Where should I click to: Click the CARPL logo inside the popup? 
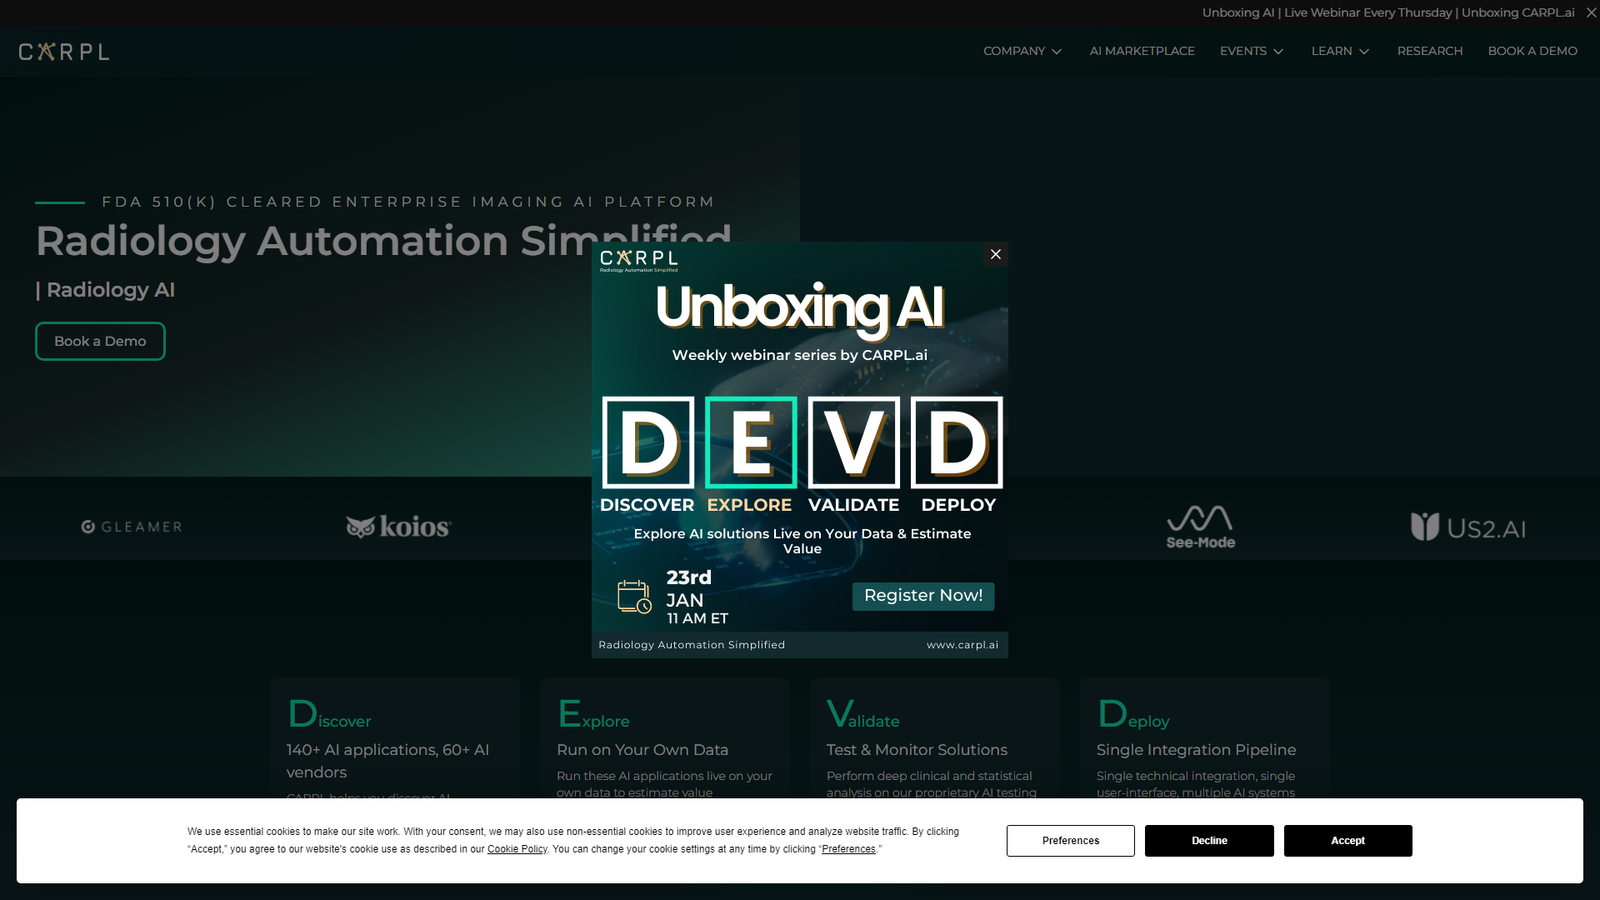(x=639, y=260)
